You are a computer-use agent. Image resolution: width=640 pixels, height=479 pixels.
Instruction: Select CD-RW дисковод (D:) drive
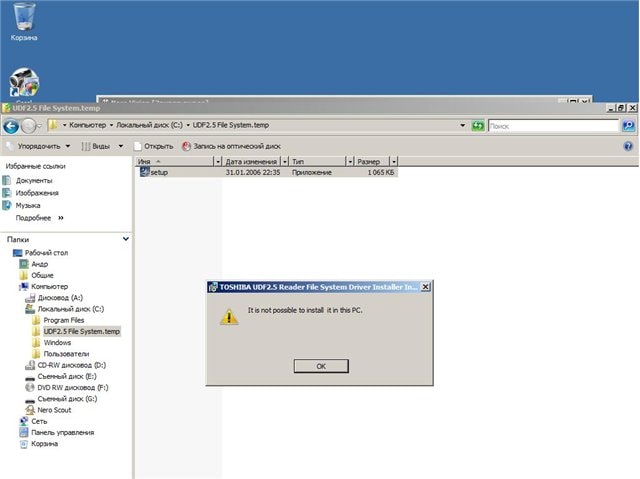tap(66, 365)
